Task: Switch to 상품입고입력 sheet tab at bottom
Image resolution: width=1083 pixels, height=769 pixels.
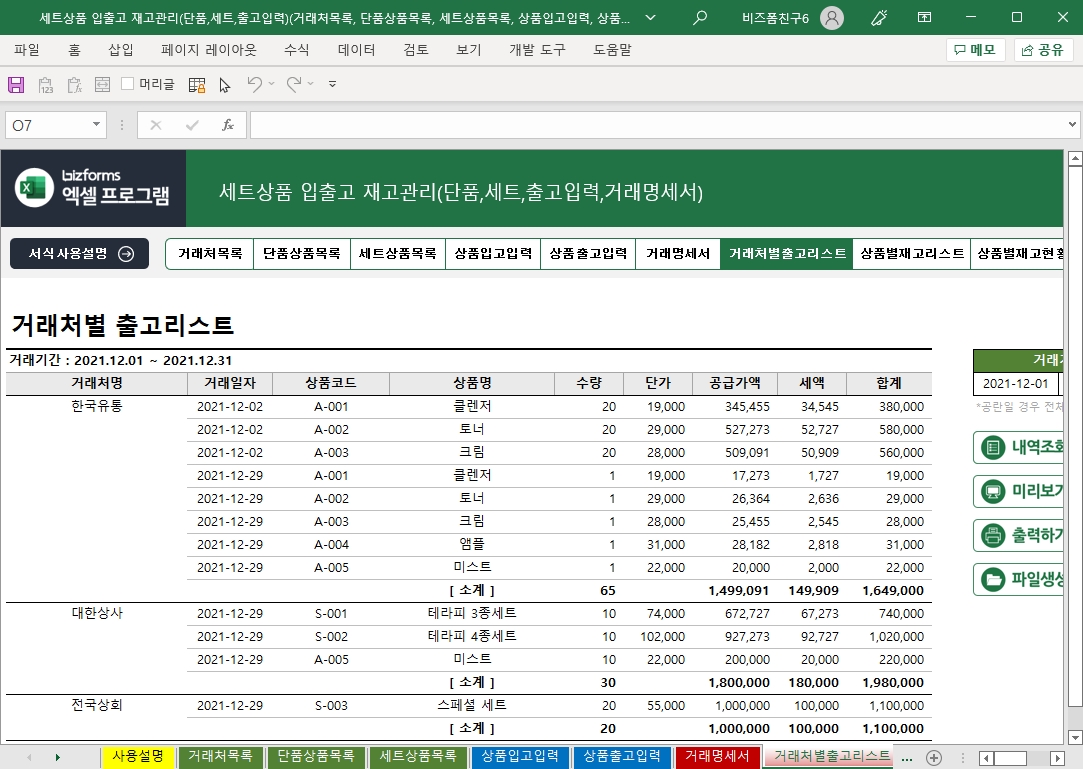Action: pyautogui.click(x=520, y=756)
